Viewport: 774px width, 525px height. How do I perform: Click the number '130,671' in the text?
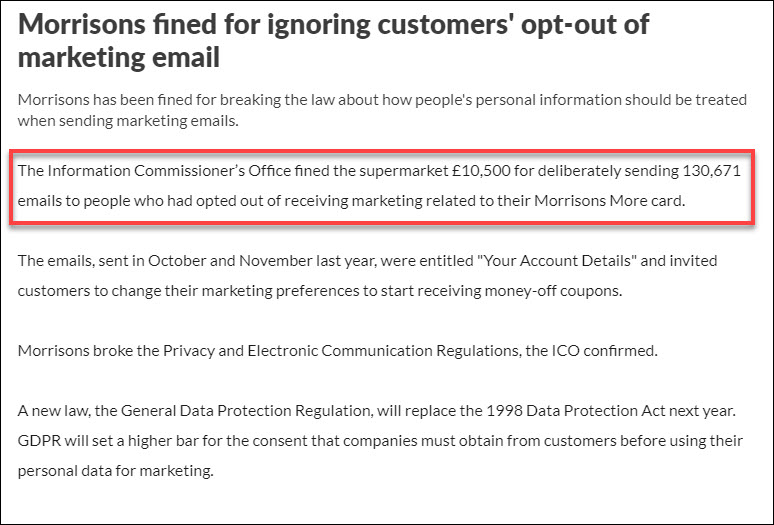[x=712, y=171]
